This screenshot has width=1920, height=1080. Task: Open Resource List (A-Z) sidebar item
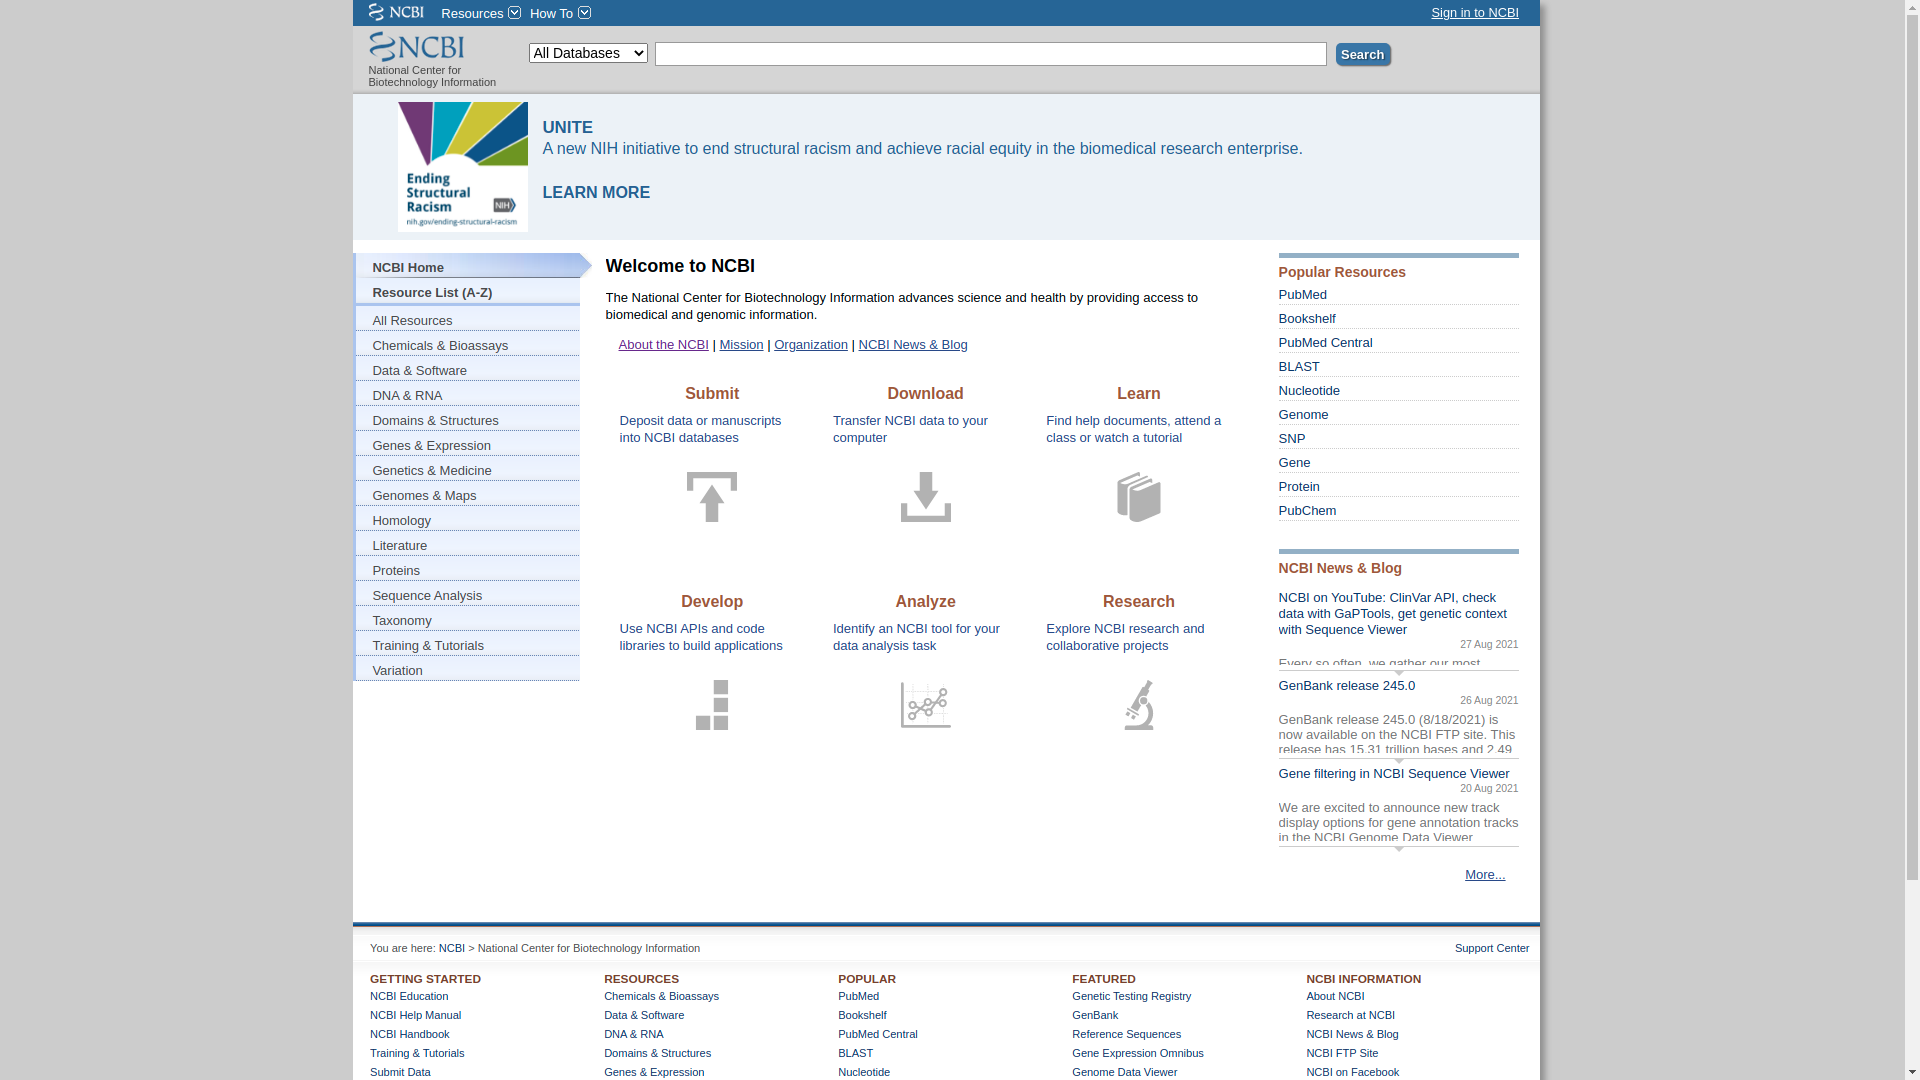[x=432, y=293]
